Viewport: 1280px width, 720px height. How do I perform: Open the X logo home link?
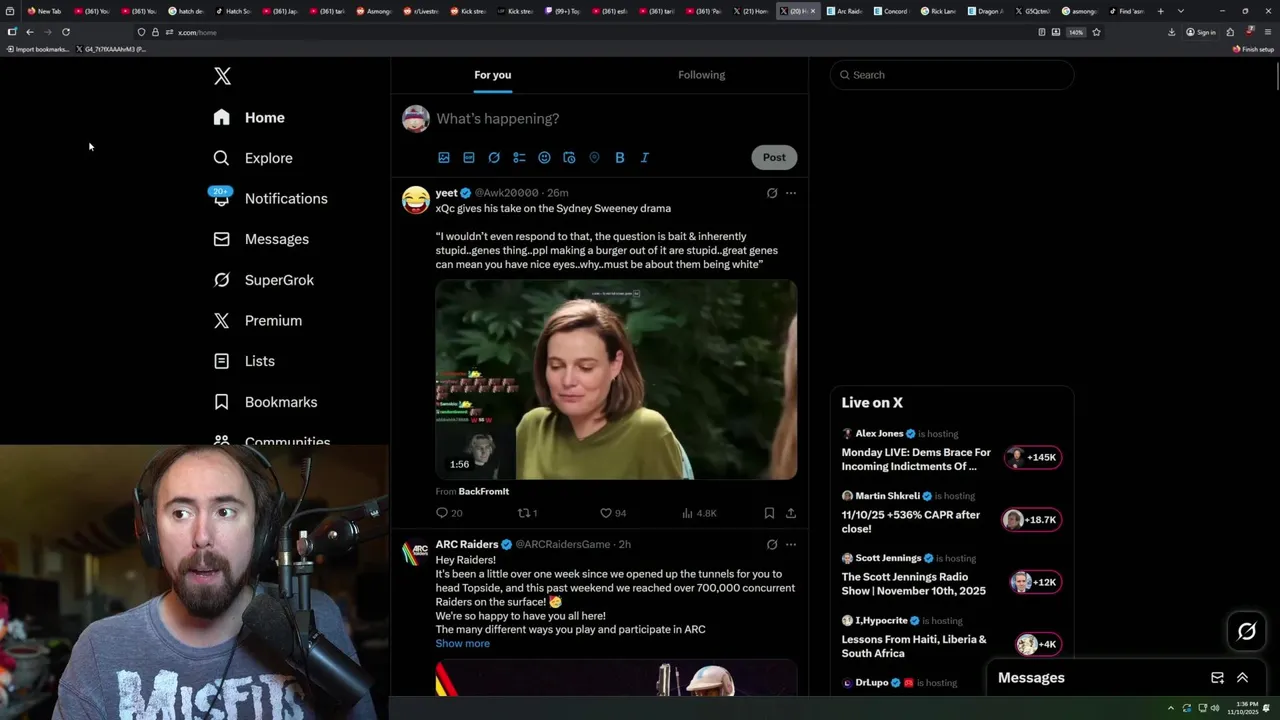click(222, 76)
